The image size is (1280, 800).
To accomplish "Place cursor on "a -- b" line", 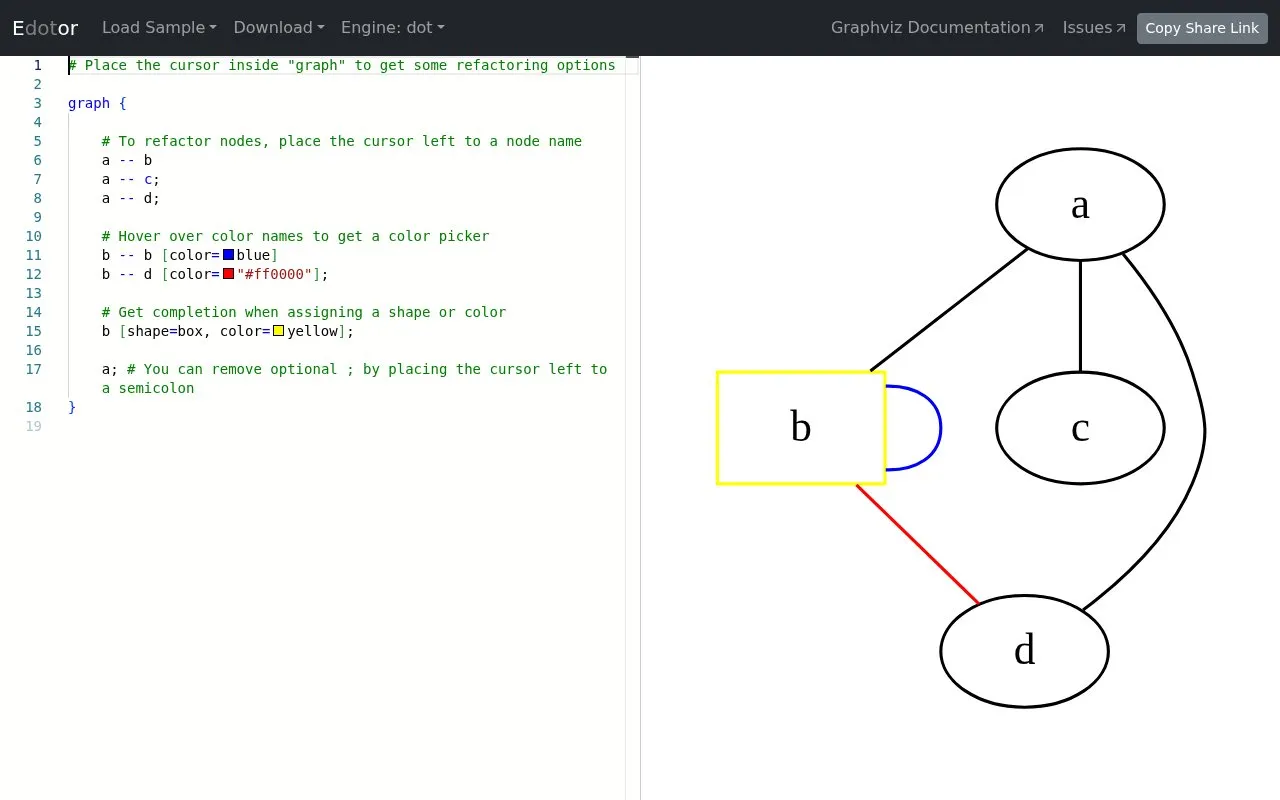I will tap(127, 160).
